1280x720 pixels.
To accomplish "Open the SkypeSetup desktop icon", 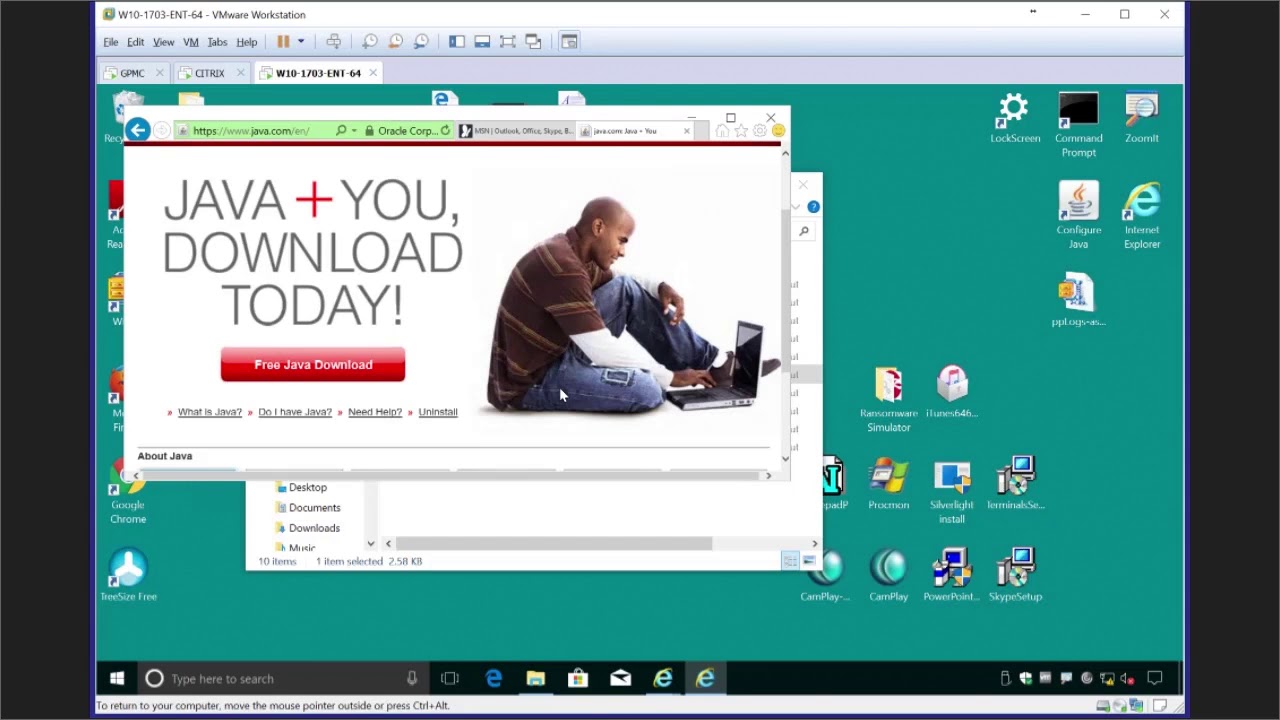I will [1015, 575].
